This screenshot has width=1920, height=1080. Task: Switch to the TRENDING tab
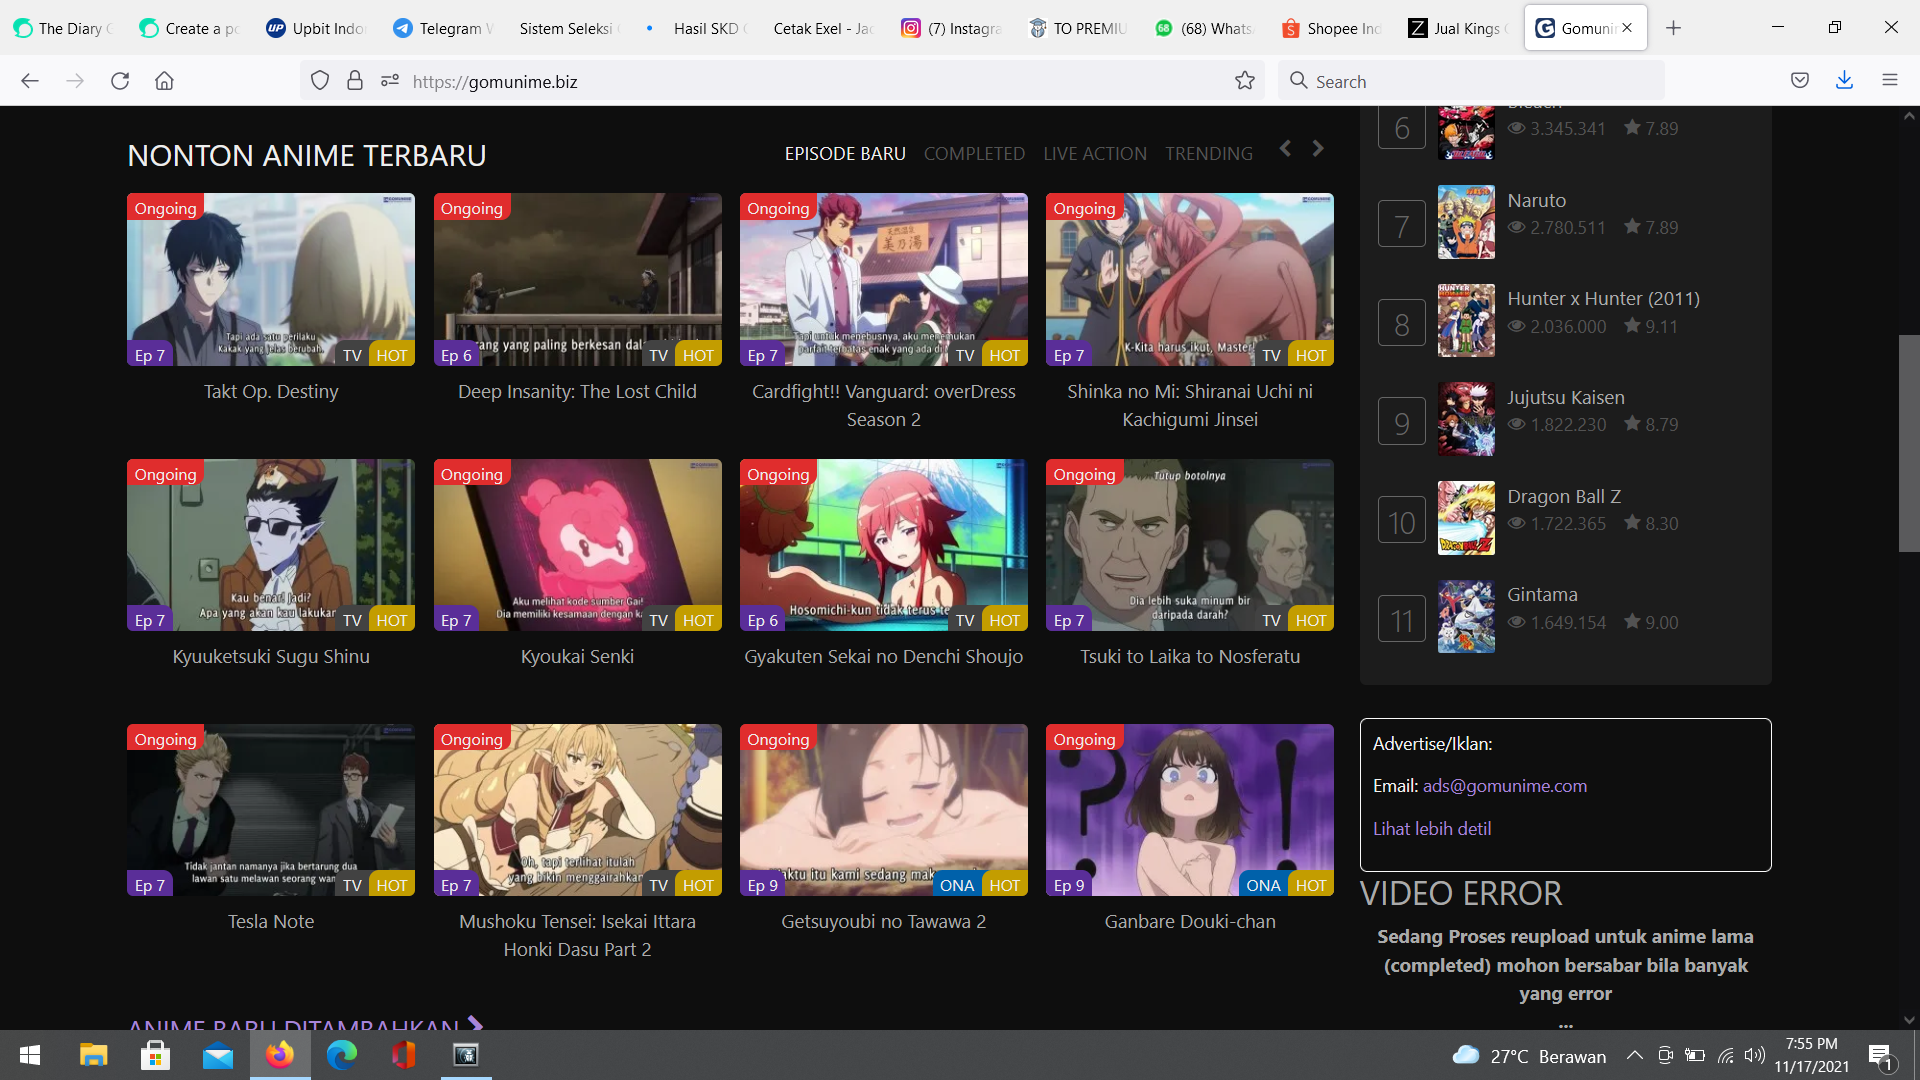tap(1208, 154)
